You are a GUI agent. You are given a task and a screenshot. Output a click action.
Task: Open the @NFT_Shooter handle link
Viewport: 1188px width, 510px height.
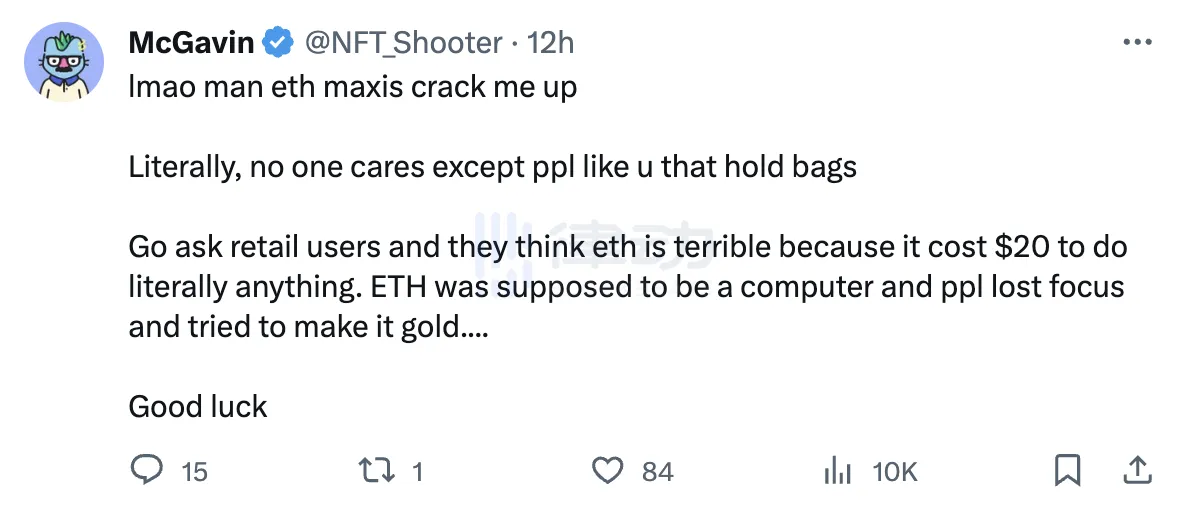pyautogui.click(x=401, y=43)
